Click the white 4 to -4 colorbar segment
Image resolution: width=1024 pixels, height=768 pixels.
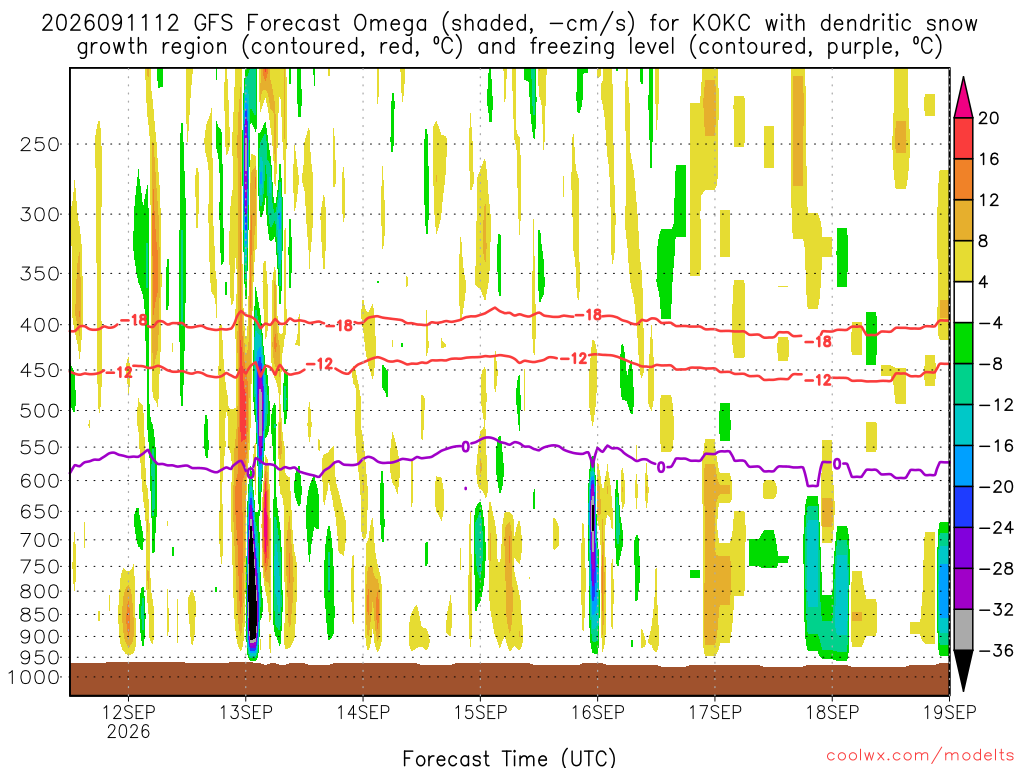pos(963,302)
